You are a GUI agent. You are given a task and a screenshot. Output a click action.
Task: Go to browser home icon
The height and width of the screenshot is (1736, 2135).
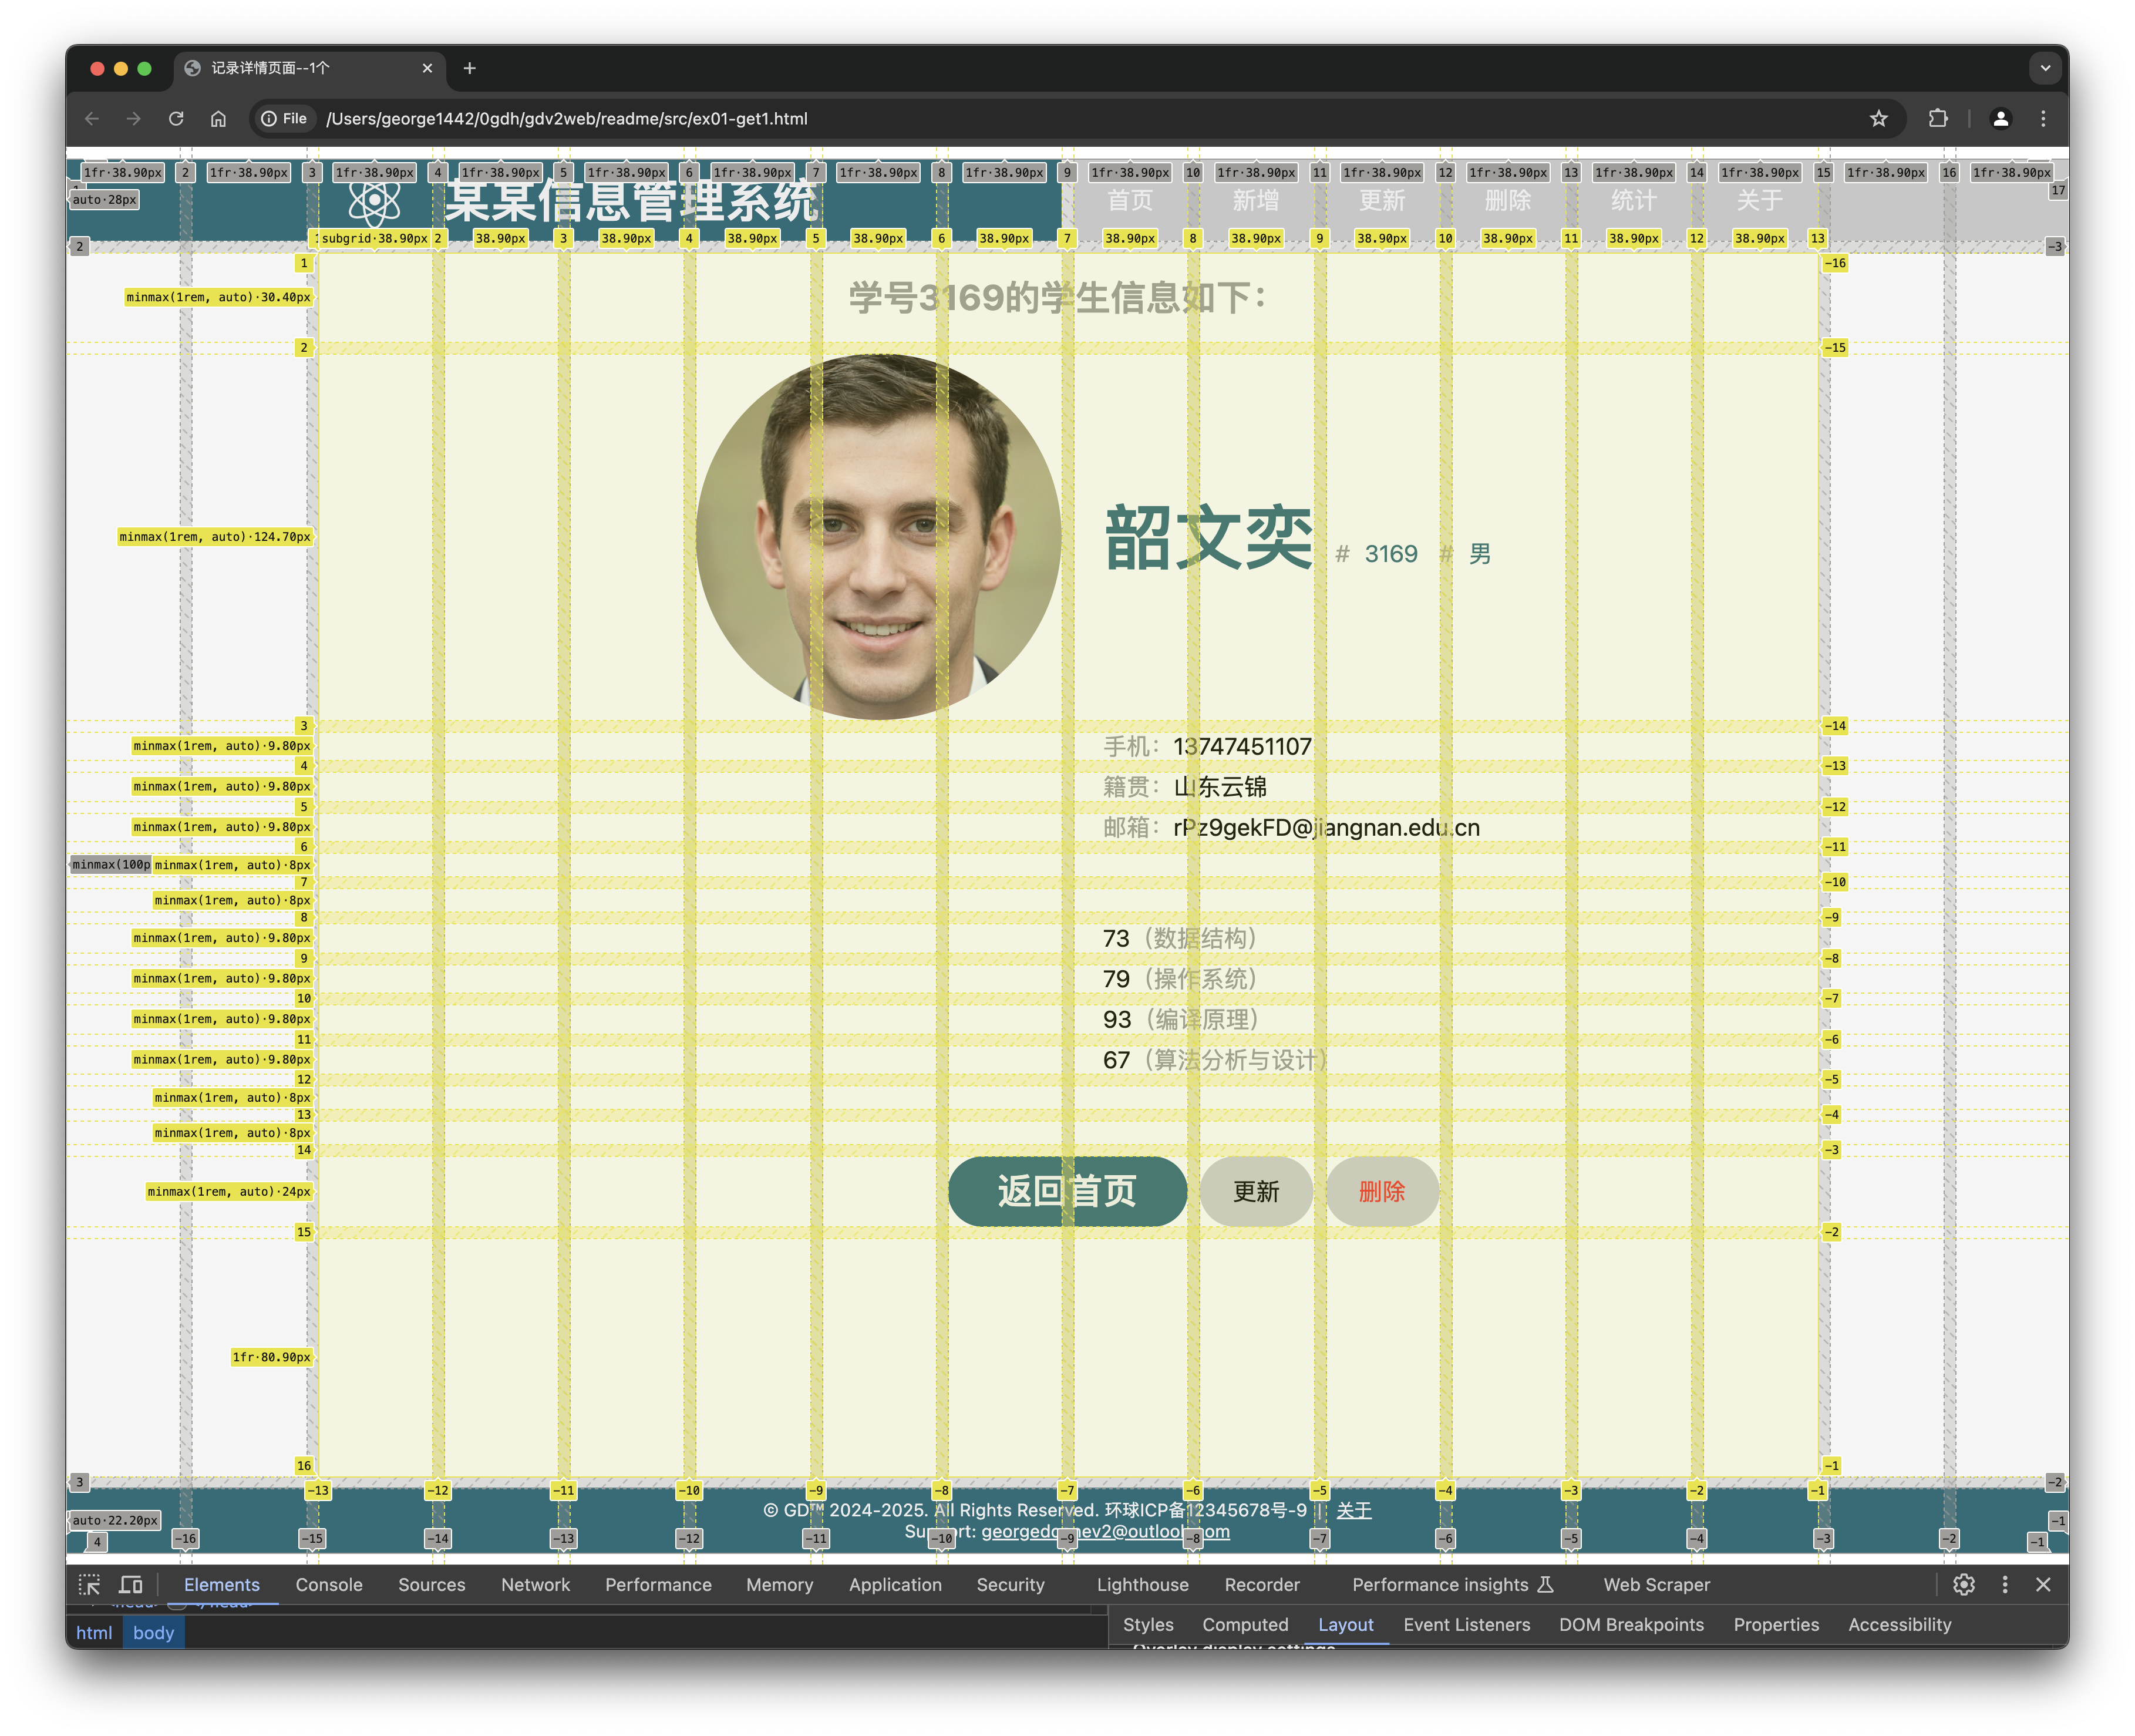[218, 119]
